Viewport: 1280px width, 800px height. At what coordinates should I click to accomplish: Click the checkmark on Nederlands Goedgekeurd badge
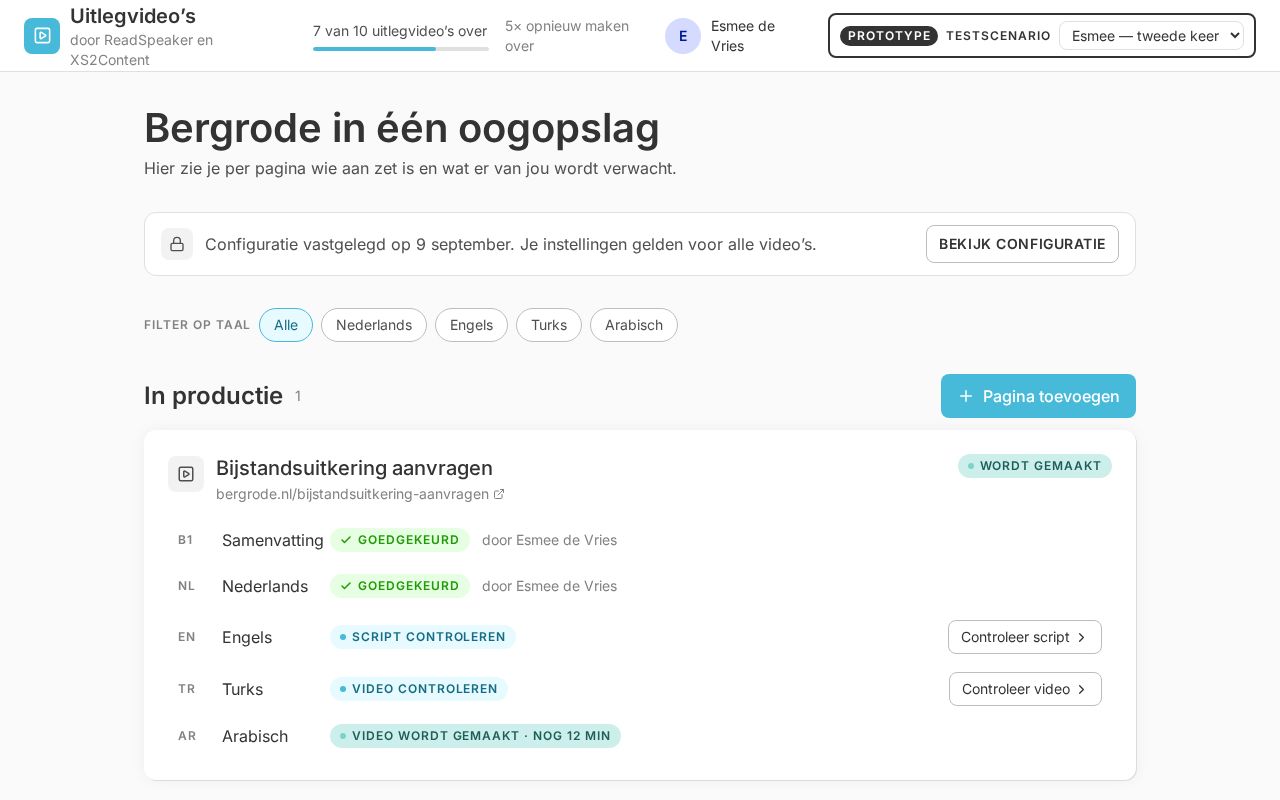click(346, 586)
